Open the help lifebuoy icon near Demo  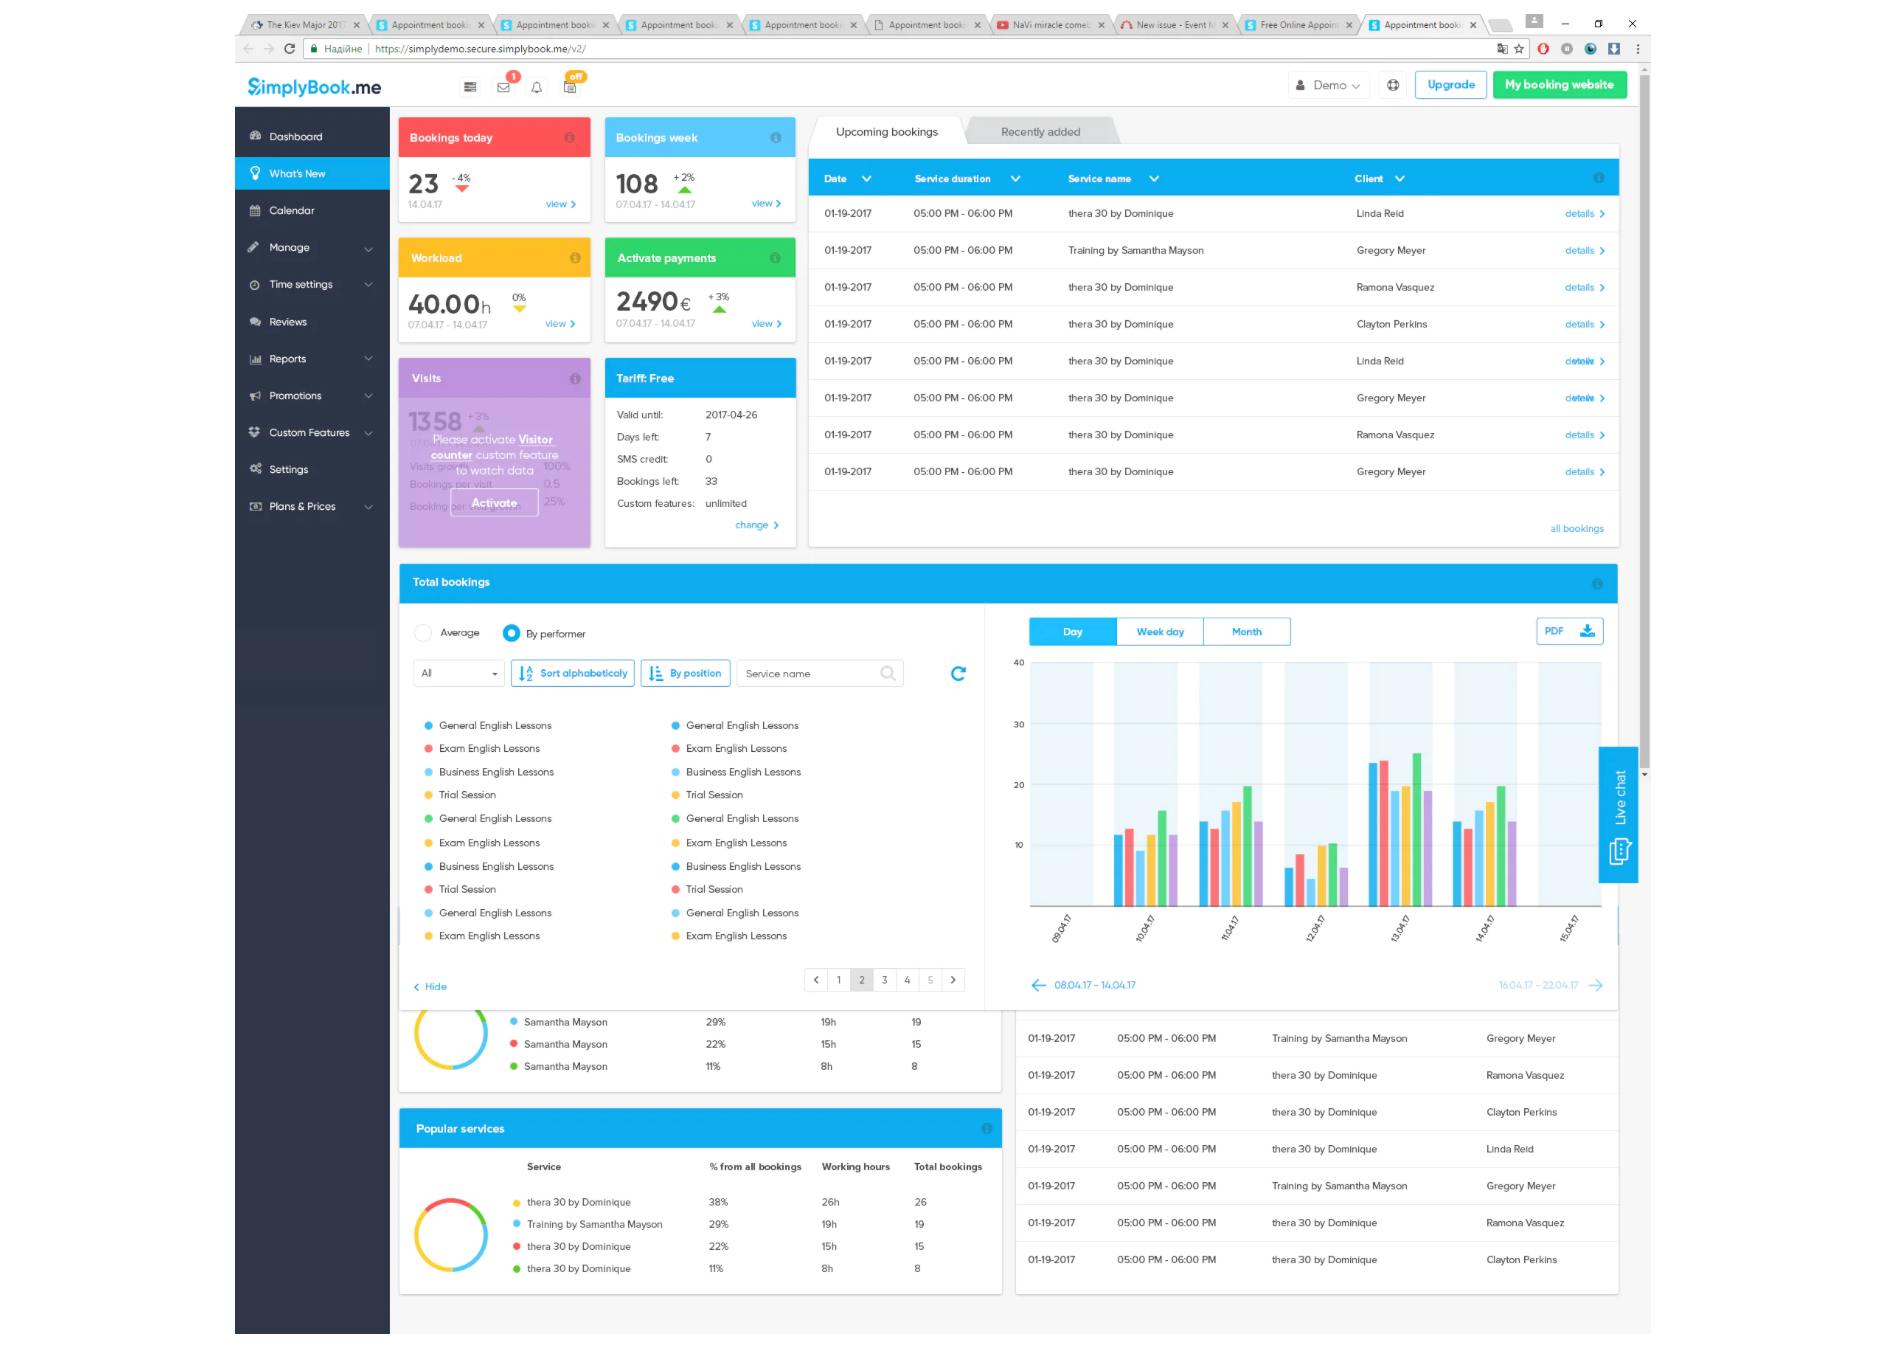point(1392,85)
